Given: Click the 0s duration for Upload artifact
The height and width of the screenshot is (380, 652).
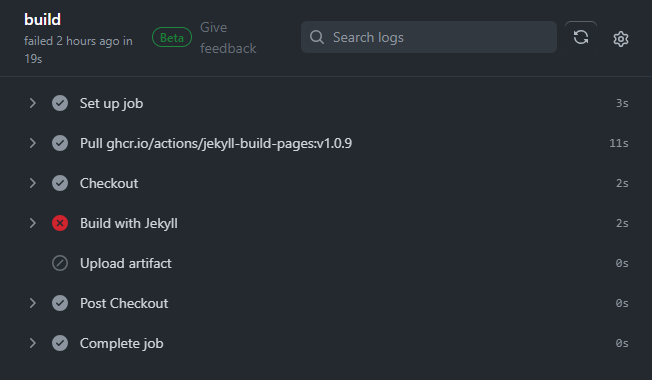Looking at the screenshot, I should 622,263.
